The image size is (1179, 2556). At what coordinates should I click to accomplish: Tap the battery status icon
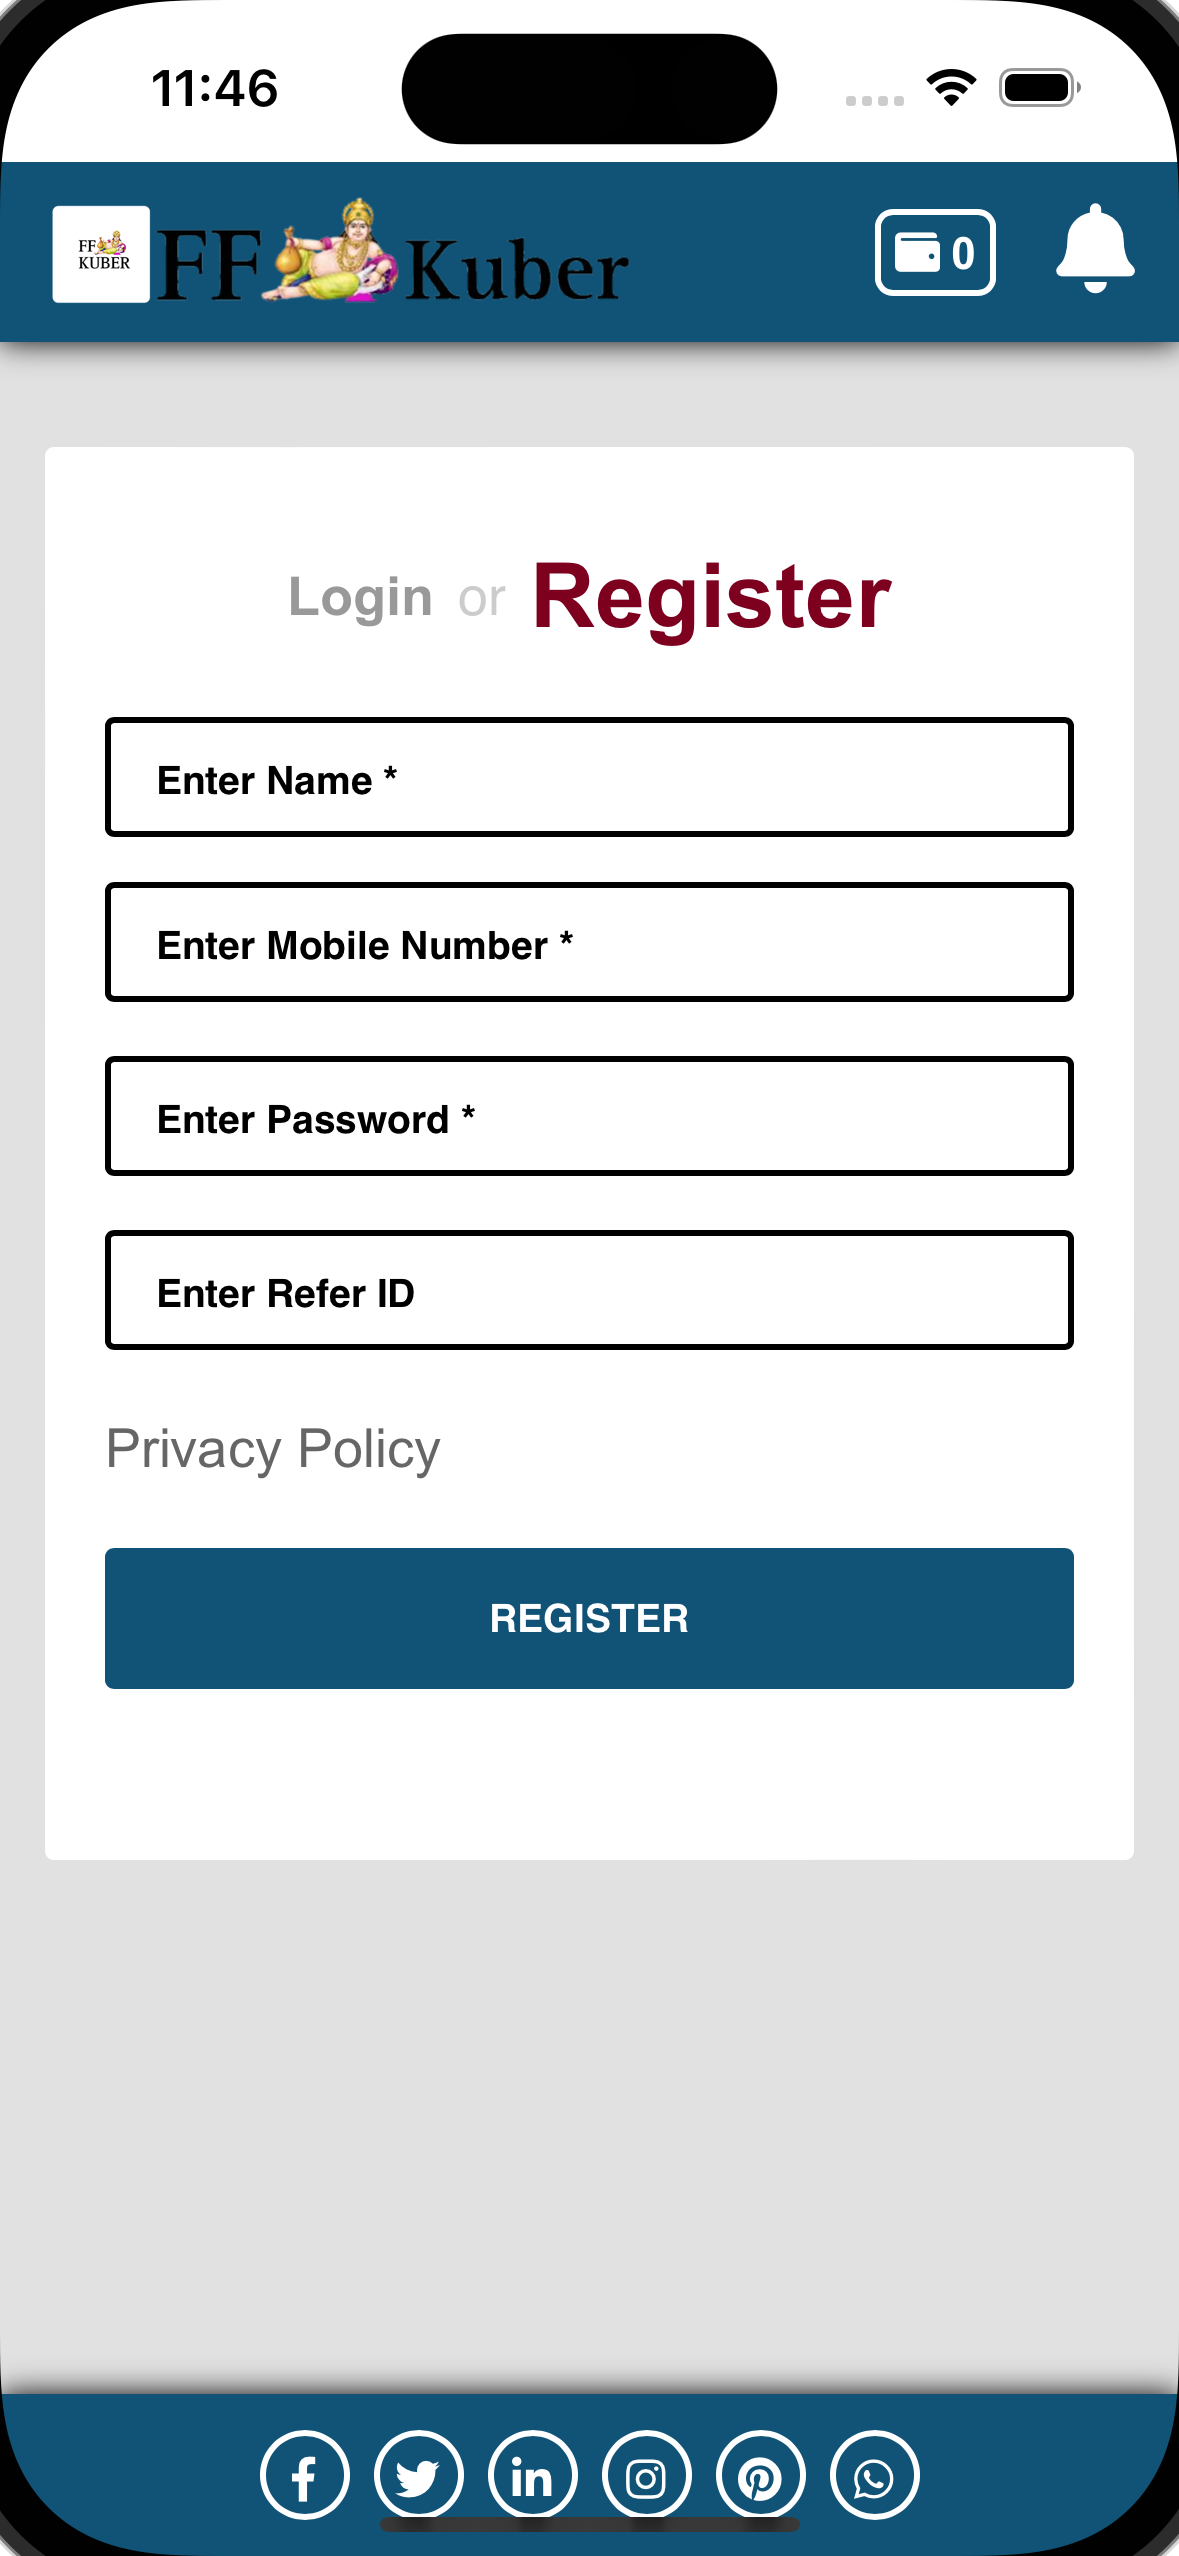1039,87
